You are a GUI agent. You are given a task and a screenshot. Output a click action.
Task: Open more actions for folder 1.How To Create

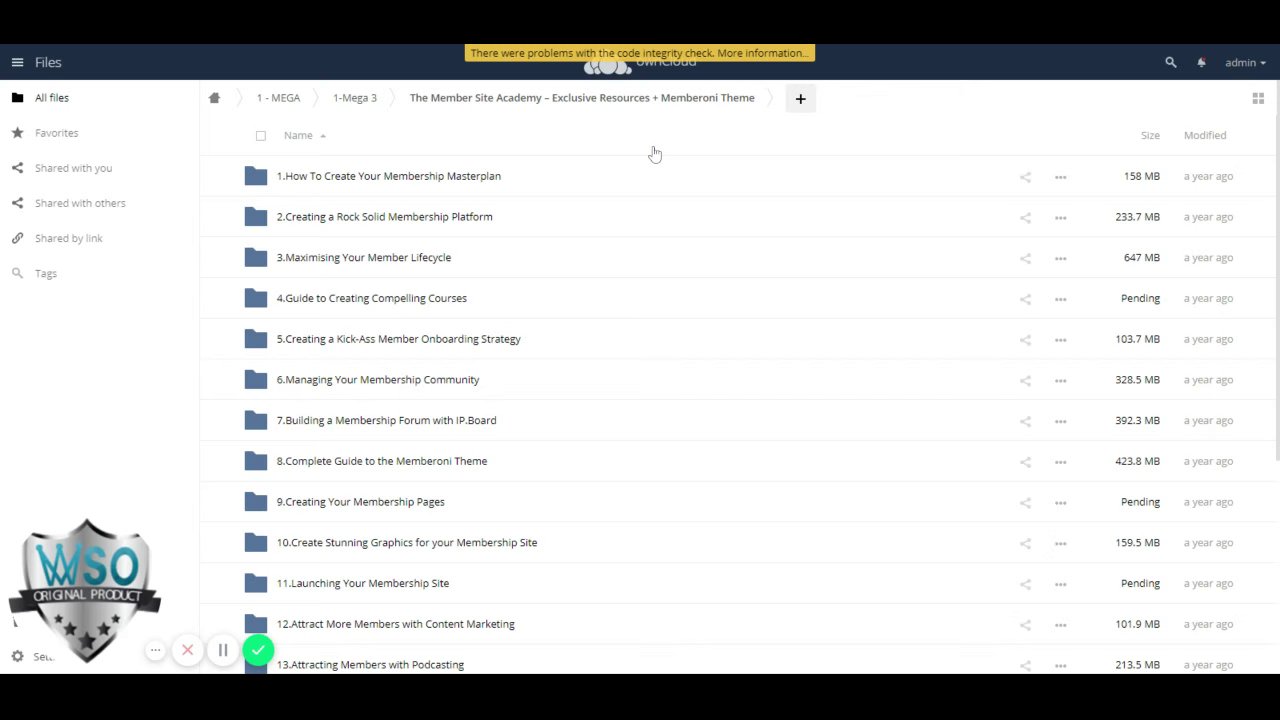1060,177
